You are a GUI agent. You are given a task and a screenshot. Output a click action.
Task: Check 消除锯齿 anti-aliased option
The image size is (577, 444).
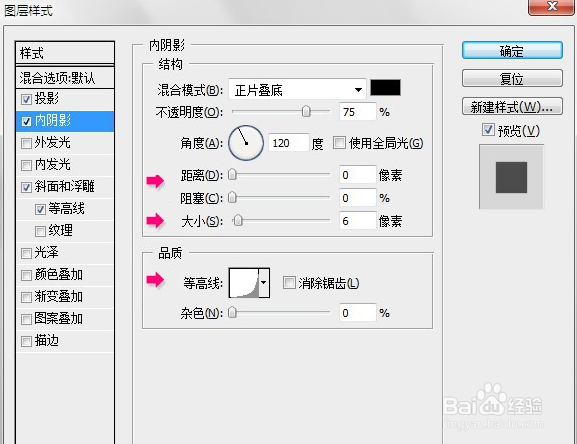pyautogui.click(x=289, y=283)
